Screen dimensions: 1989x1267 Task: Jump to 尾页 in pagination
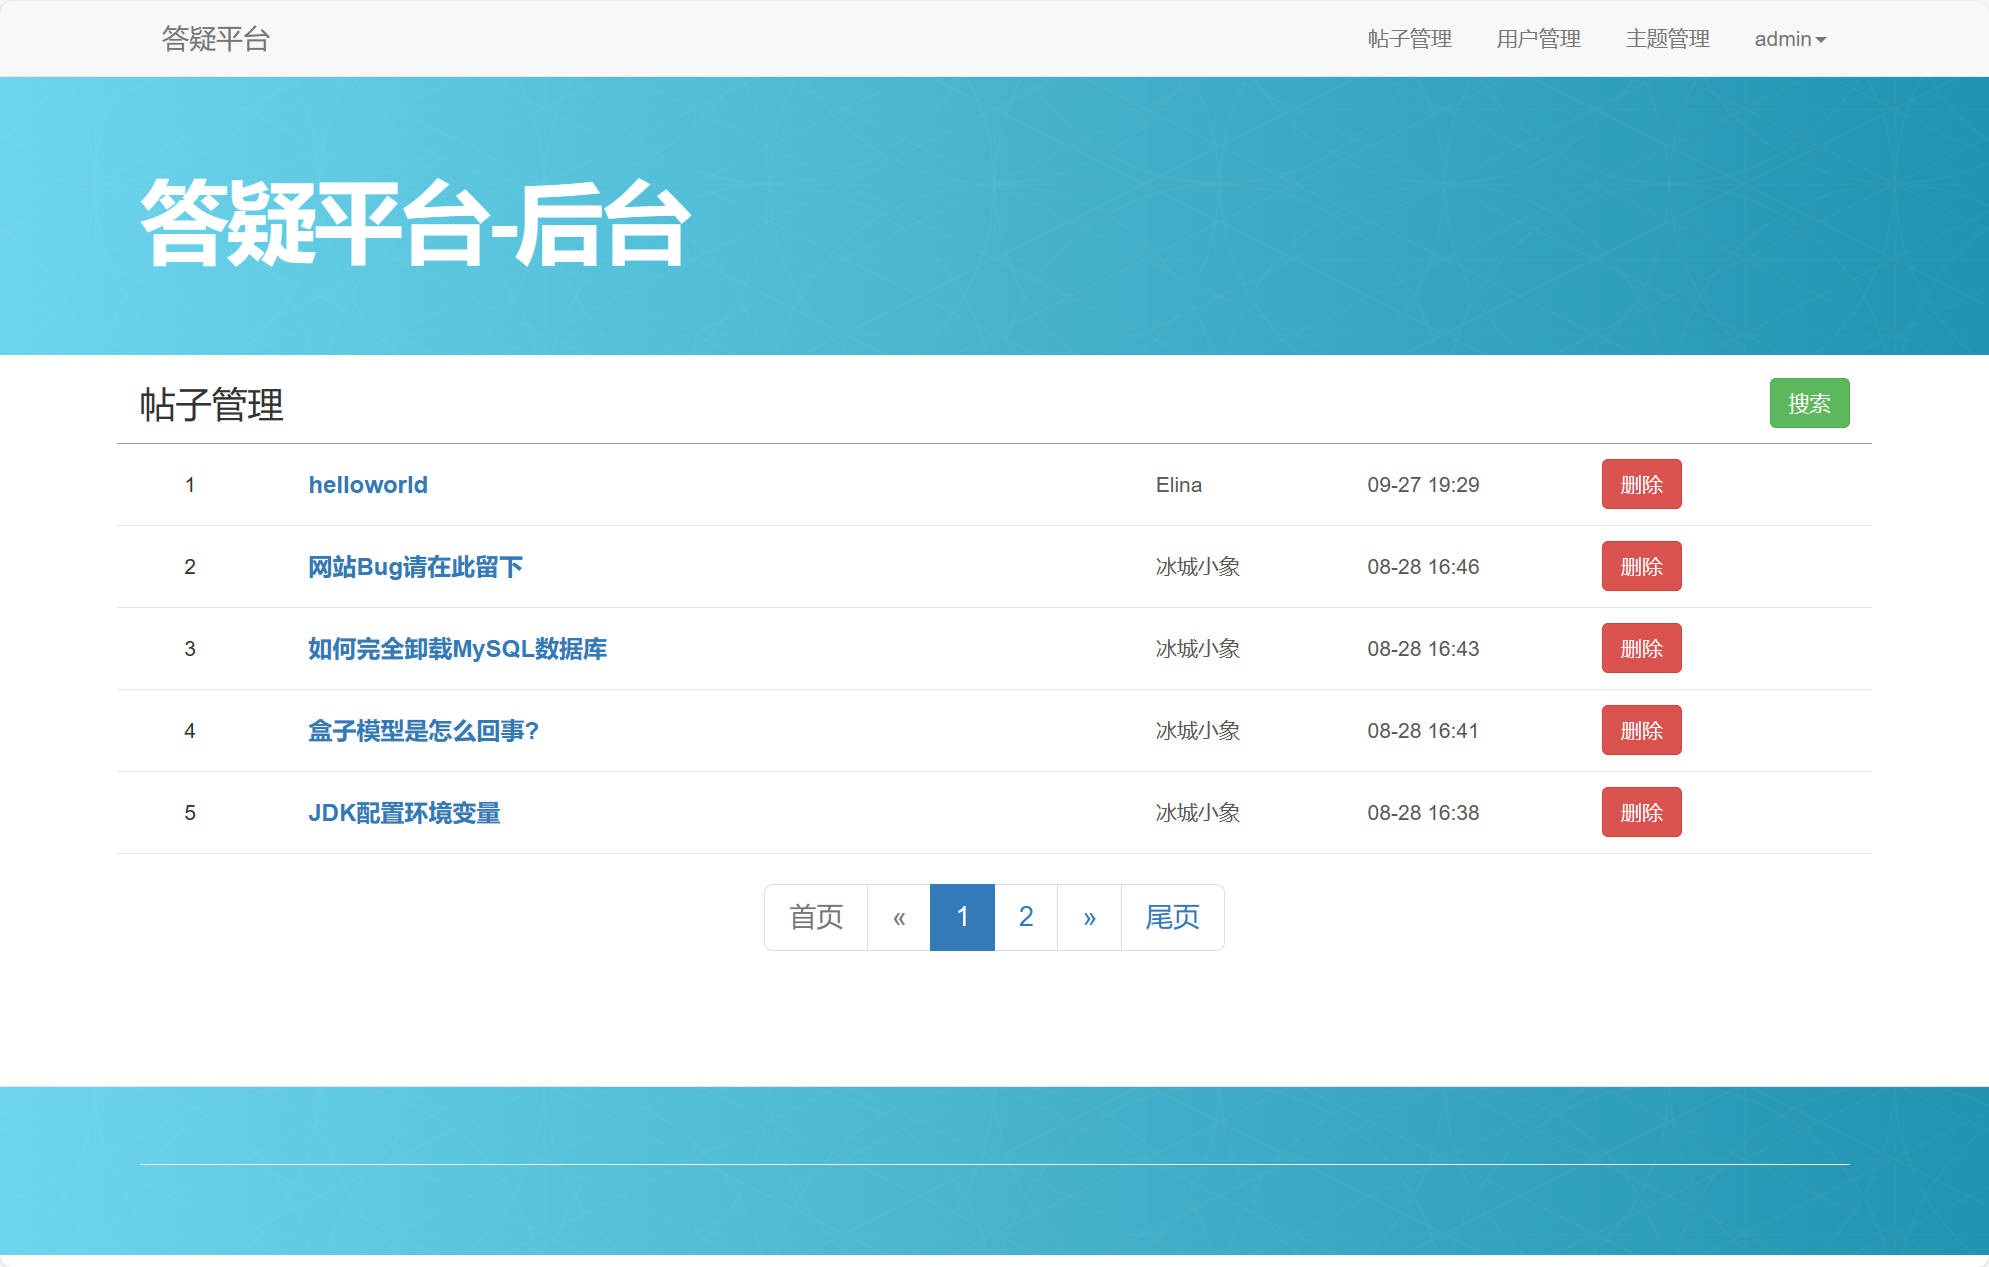pos(1171,916)
